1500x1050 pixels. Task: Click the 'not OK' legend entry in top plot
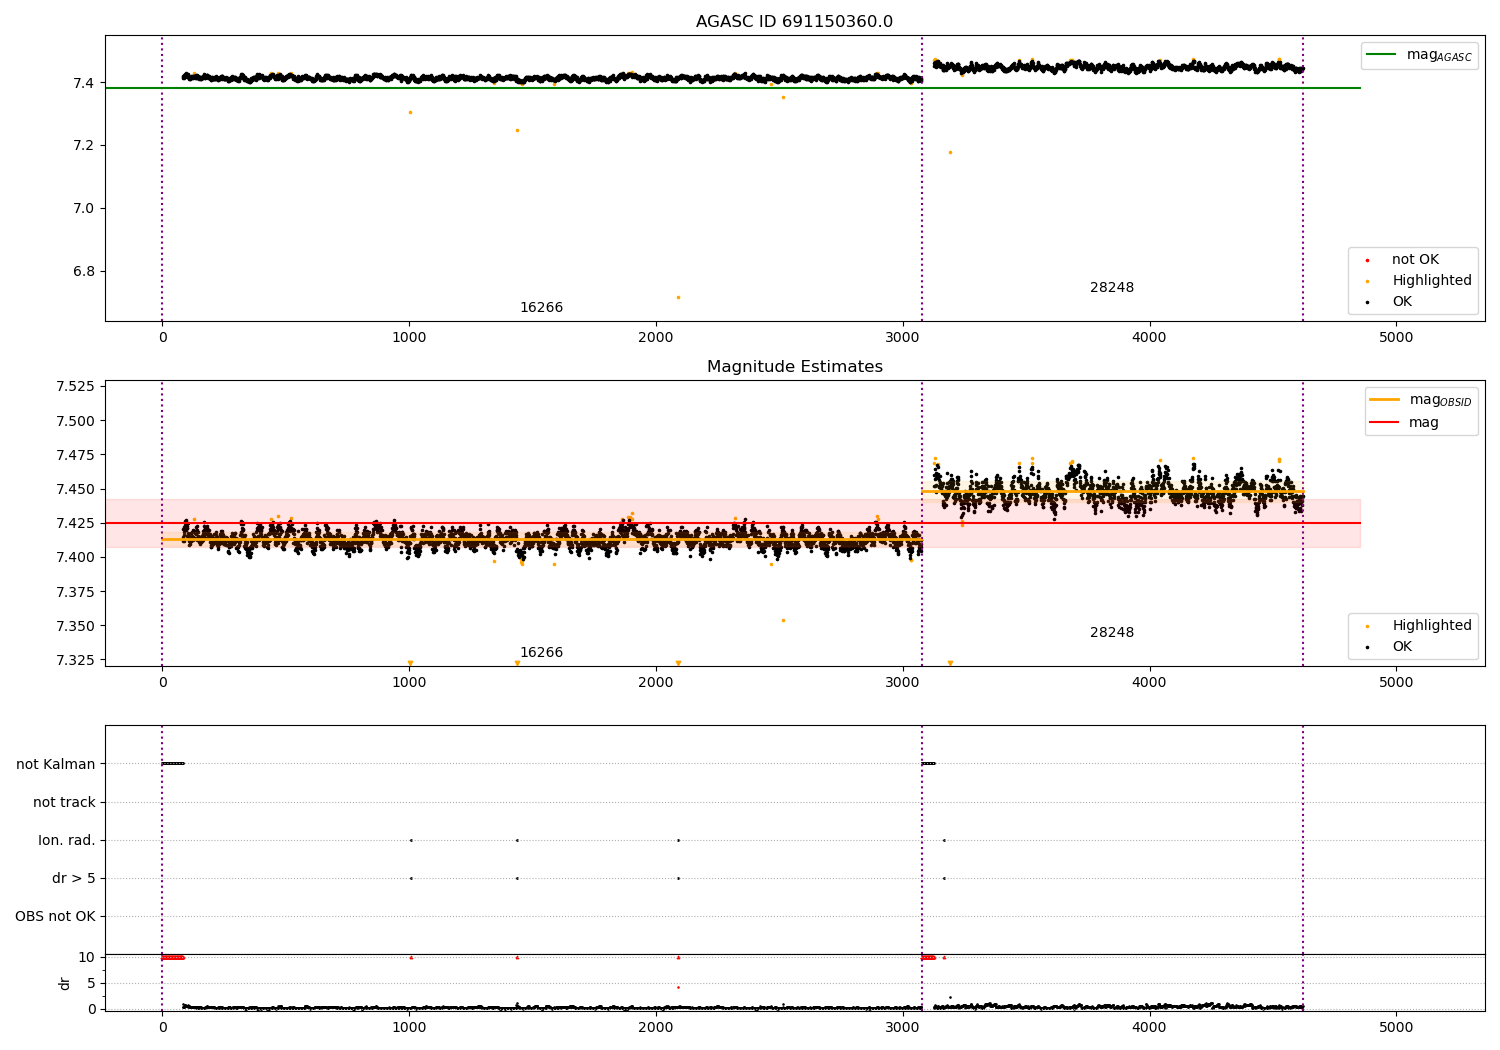1415,260
